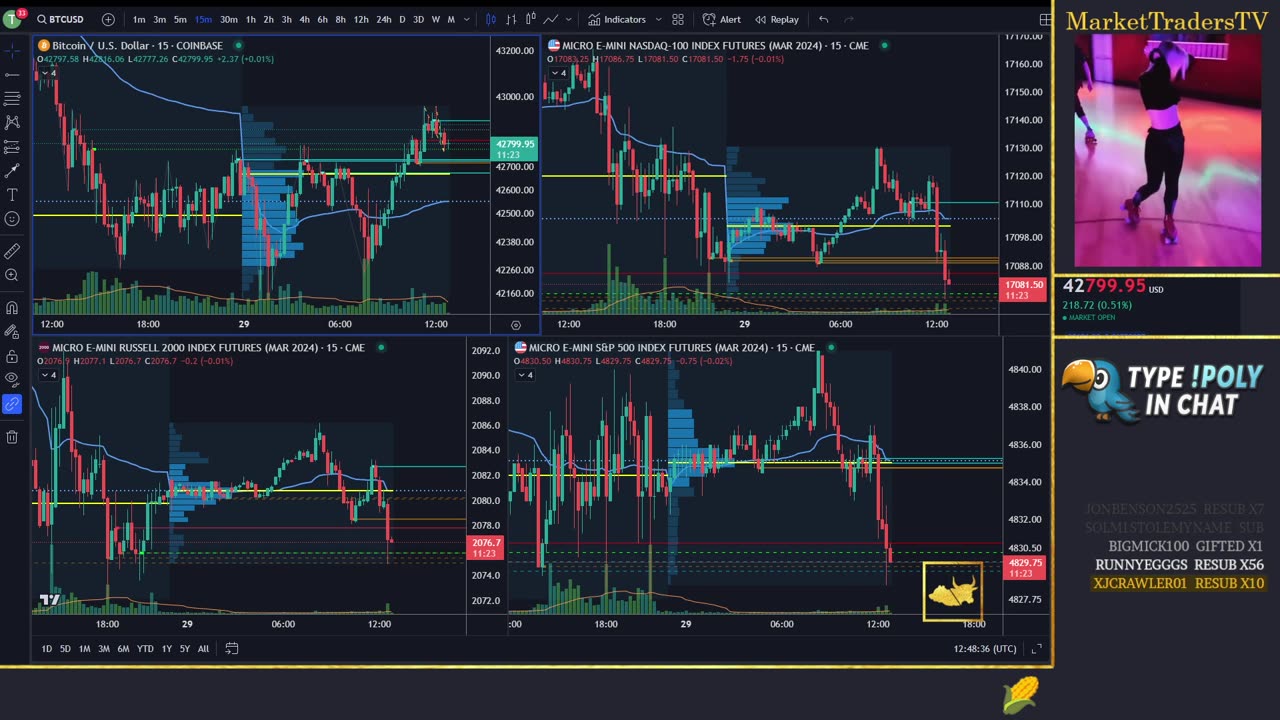1280x720 pixels.
Task: Select the XABCD pattern tool
Action: tap(12, 122)
